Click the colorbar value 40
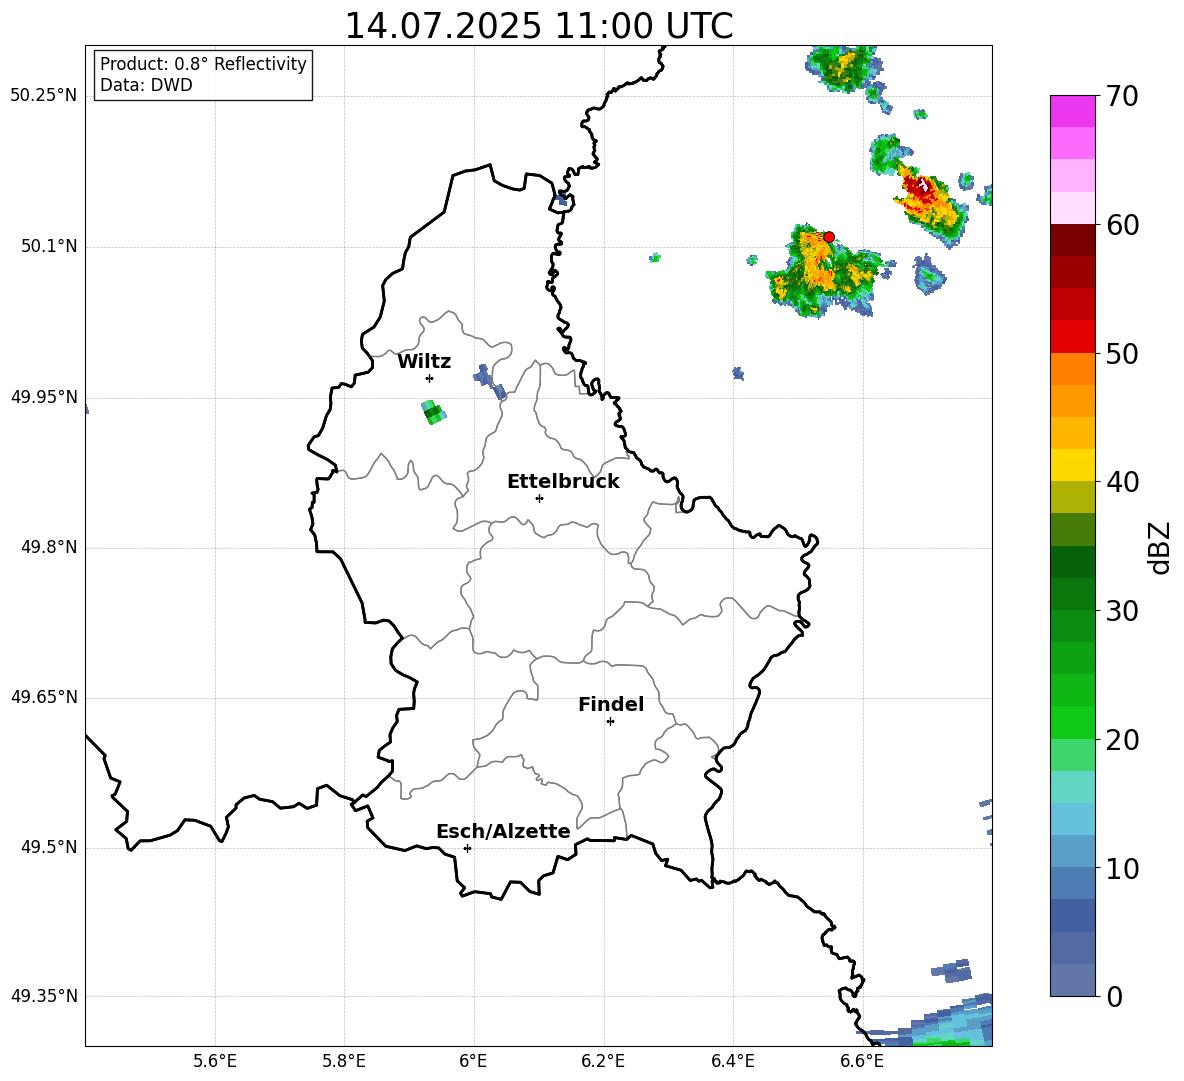The width and height of the screenshot is (1184, 1081). click(1122, 482)
